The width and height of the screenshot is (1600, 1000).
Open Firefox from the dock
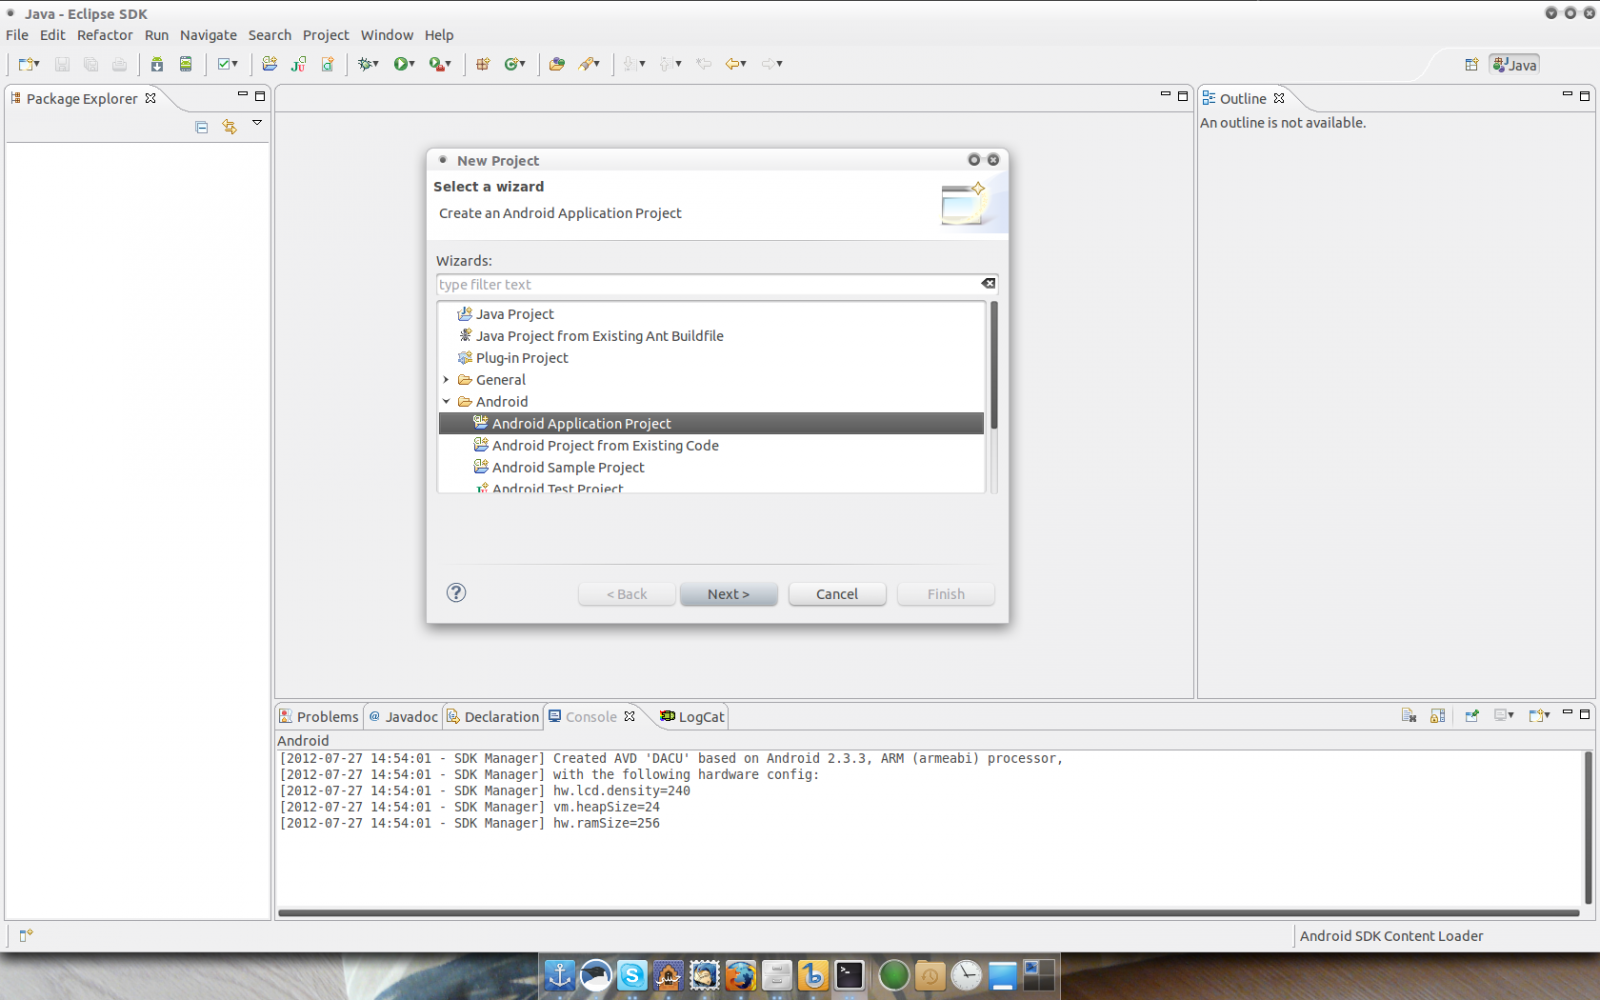[740, 975]
